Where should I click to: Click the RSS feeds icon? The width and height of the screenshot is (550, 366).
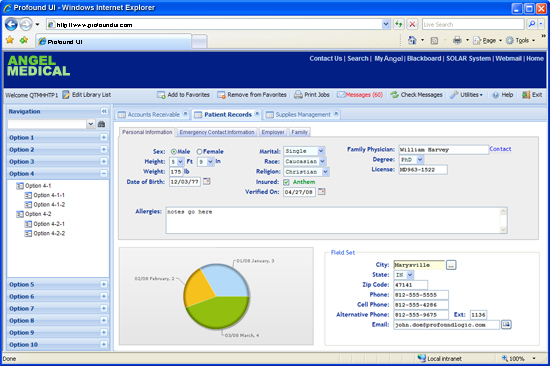point(434,41)
